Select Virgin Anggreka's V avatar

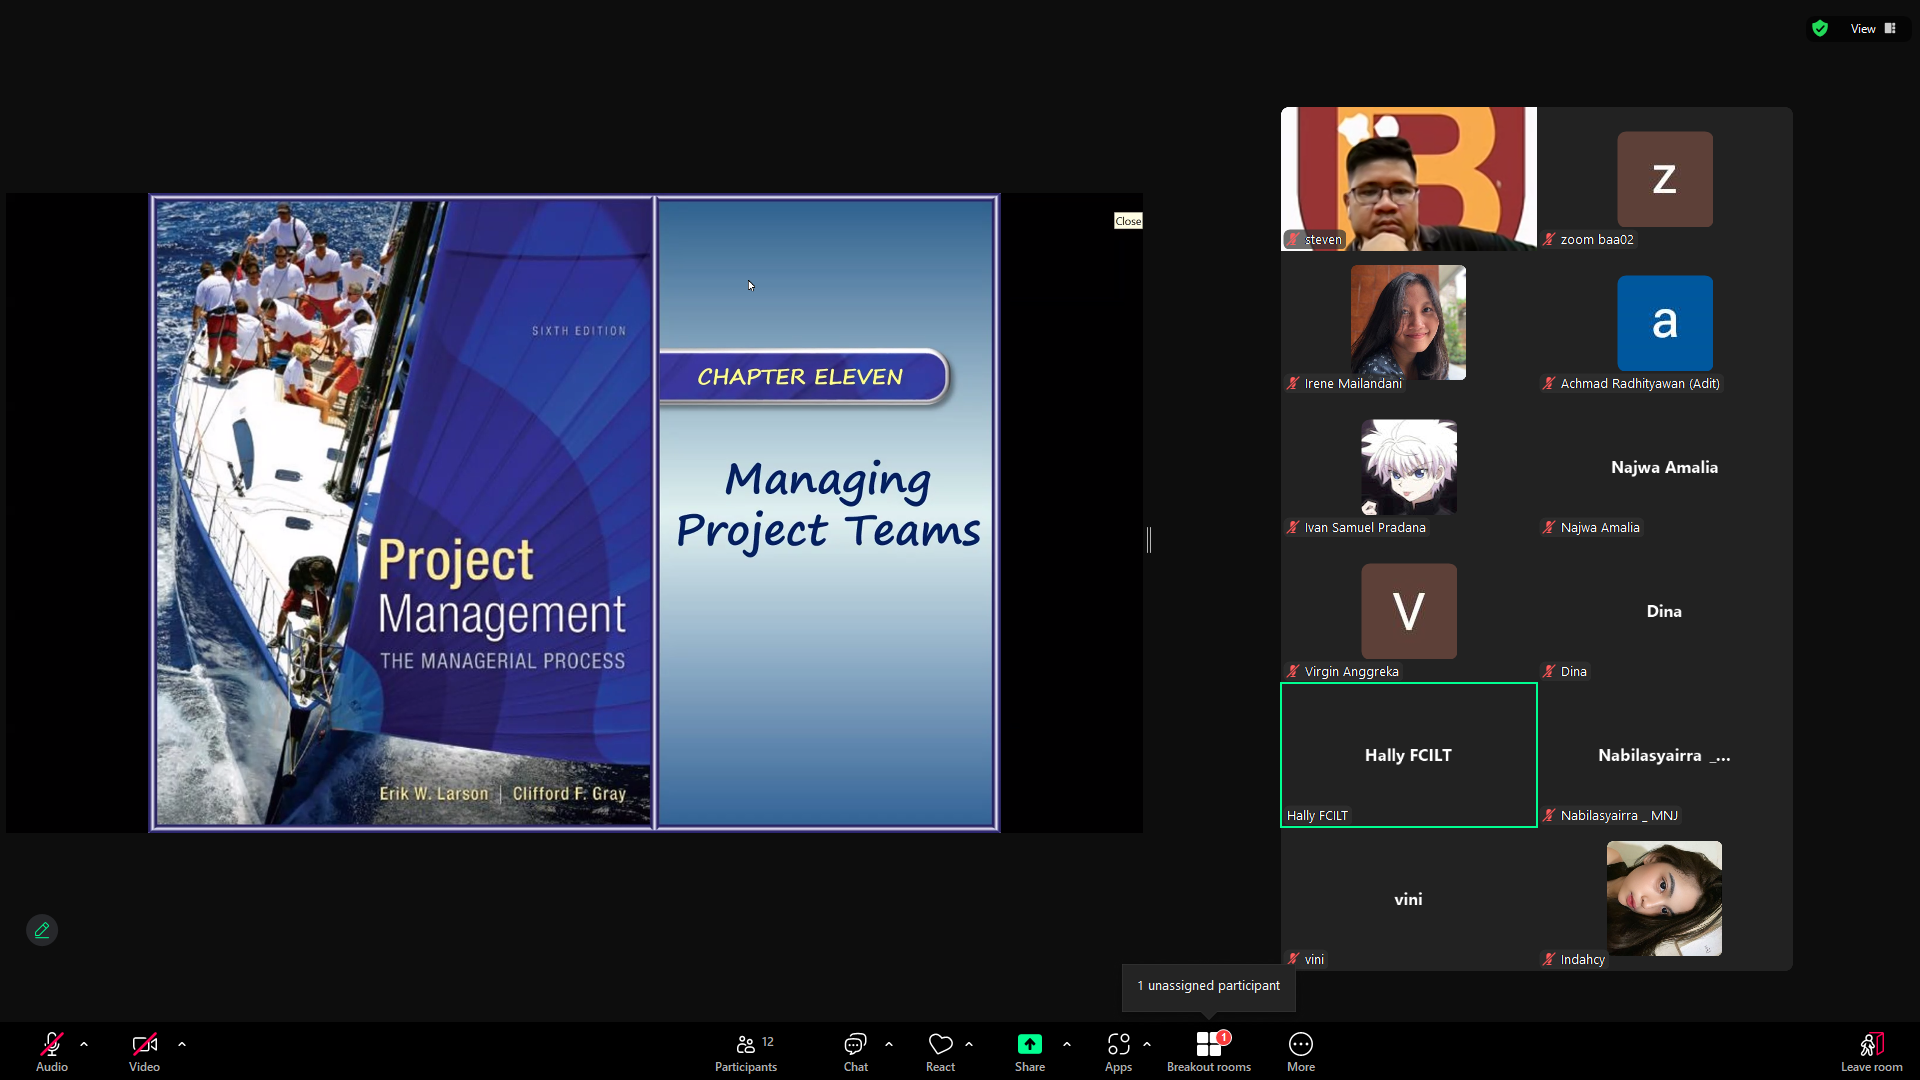1409,611
